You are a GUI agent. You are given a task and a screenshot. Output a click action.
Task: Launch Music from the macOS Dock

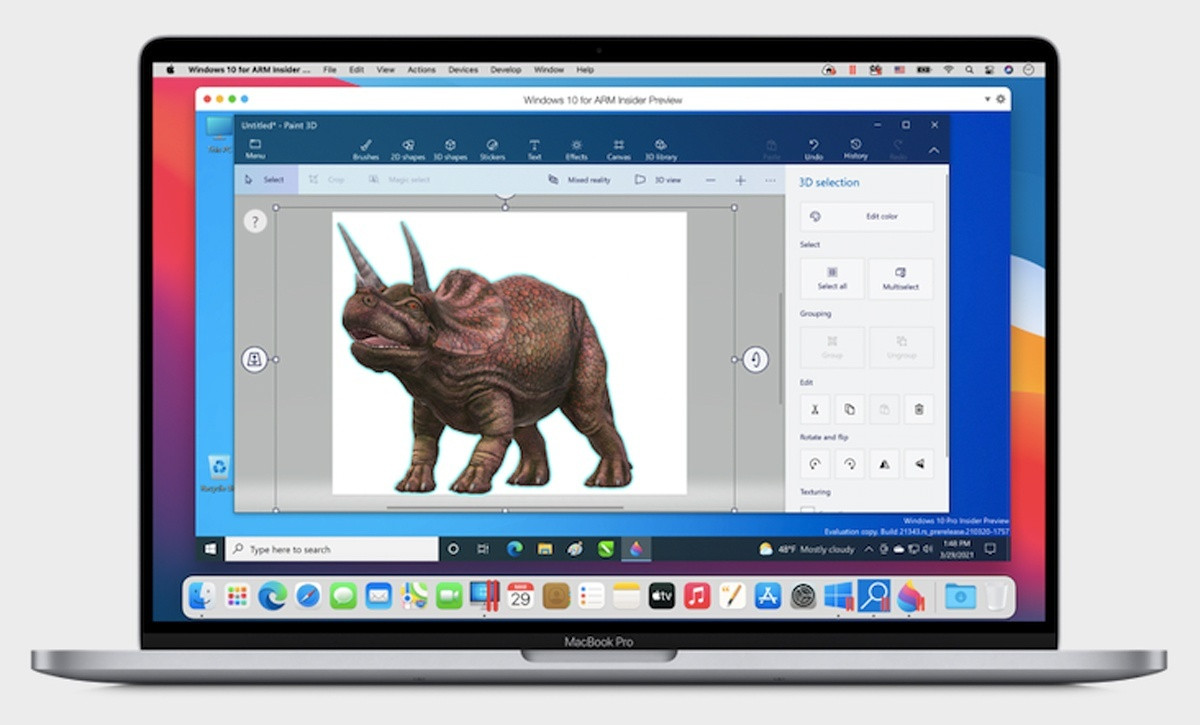click(697, 596)
